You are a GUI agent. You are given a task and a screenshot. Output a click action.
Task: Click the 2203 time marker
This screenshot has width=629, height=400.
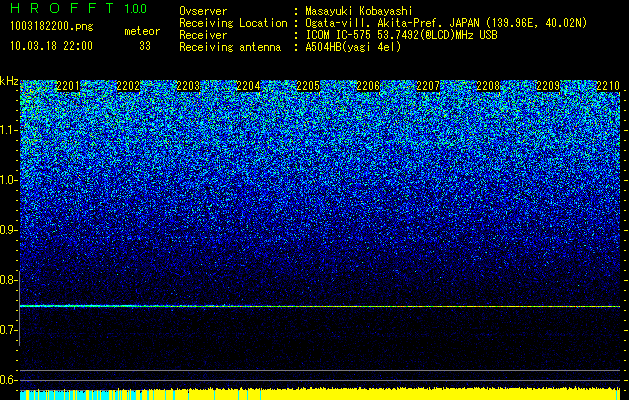[188, 86]
